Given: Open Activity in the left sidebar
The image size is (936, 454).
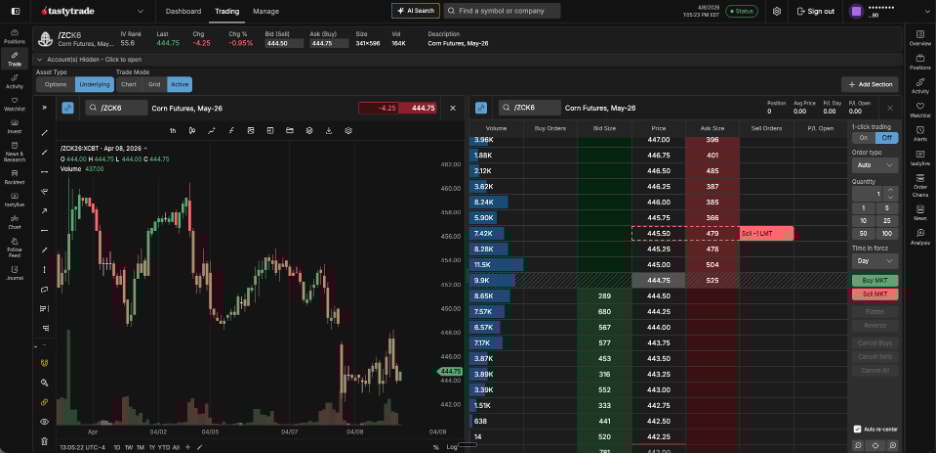Looking at the screenshot, I should (14, 81).
